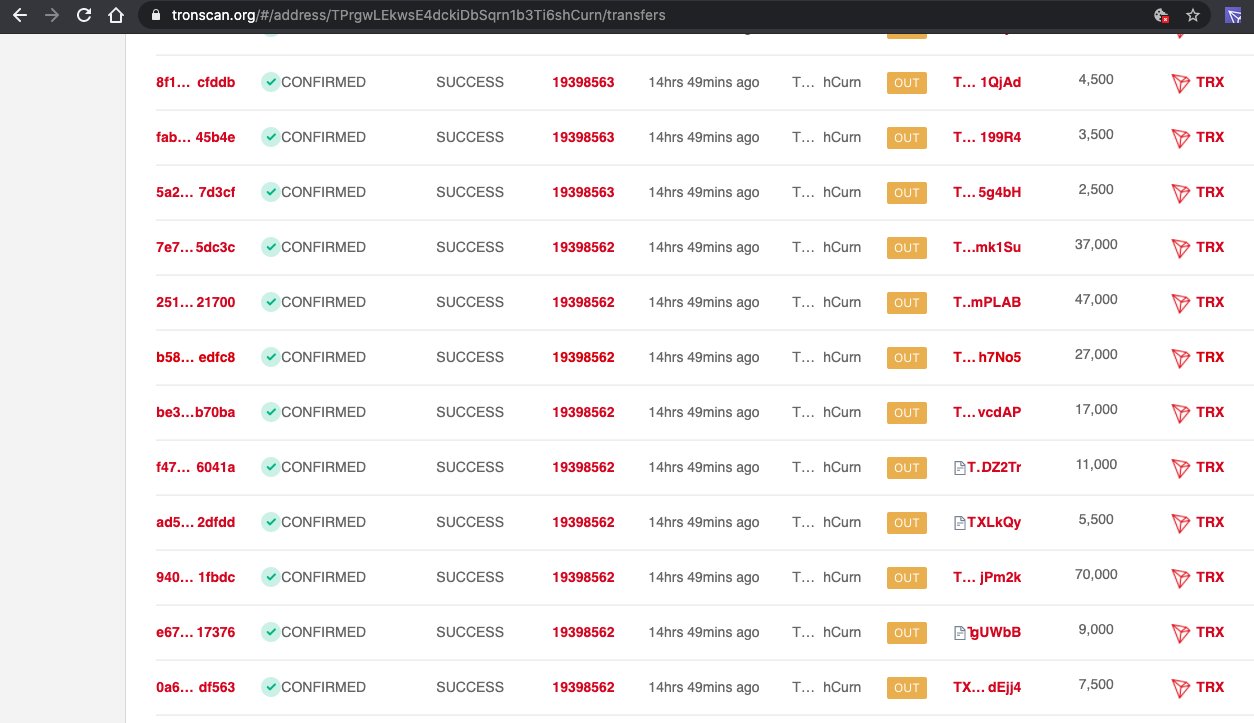Click the TRX token link in the 70,000 row

point(1210,577)
